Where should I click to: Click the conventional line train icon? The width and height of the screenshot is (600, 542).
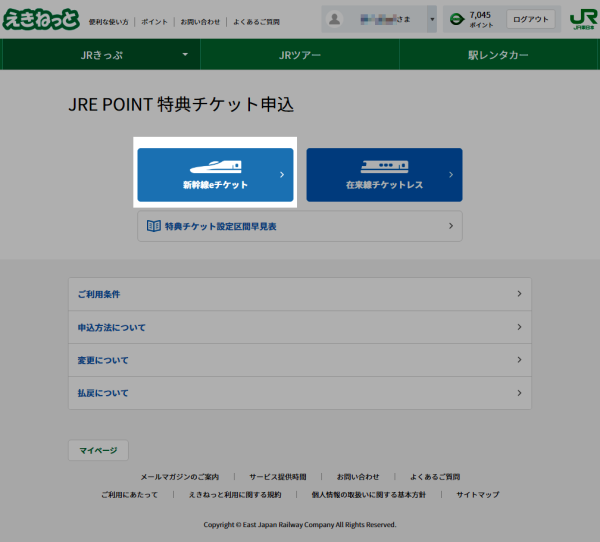click(384, 167)
